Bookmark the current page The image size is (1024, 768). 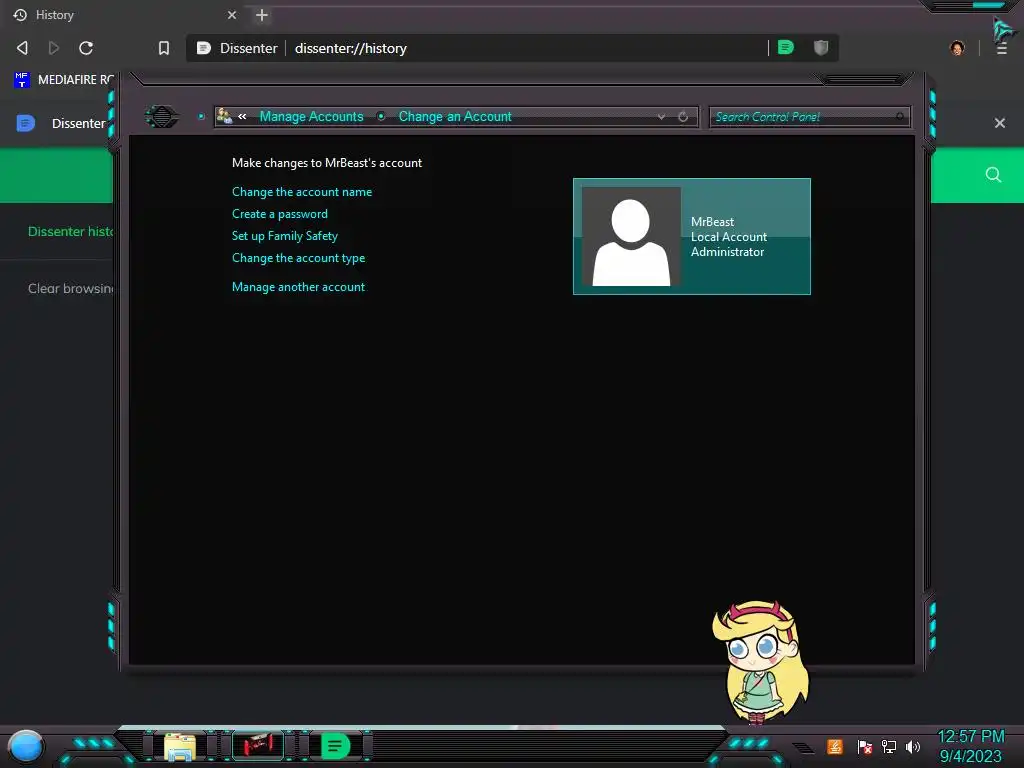163,48
